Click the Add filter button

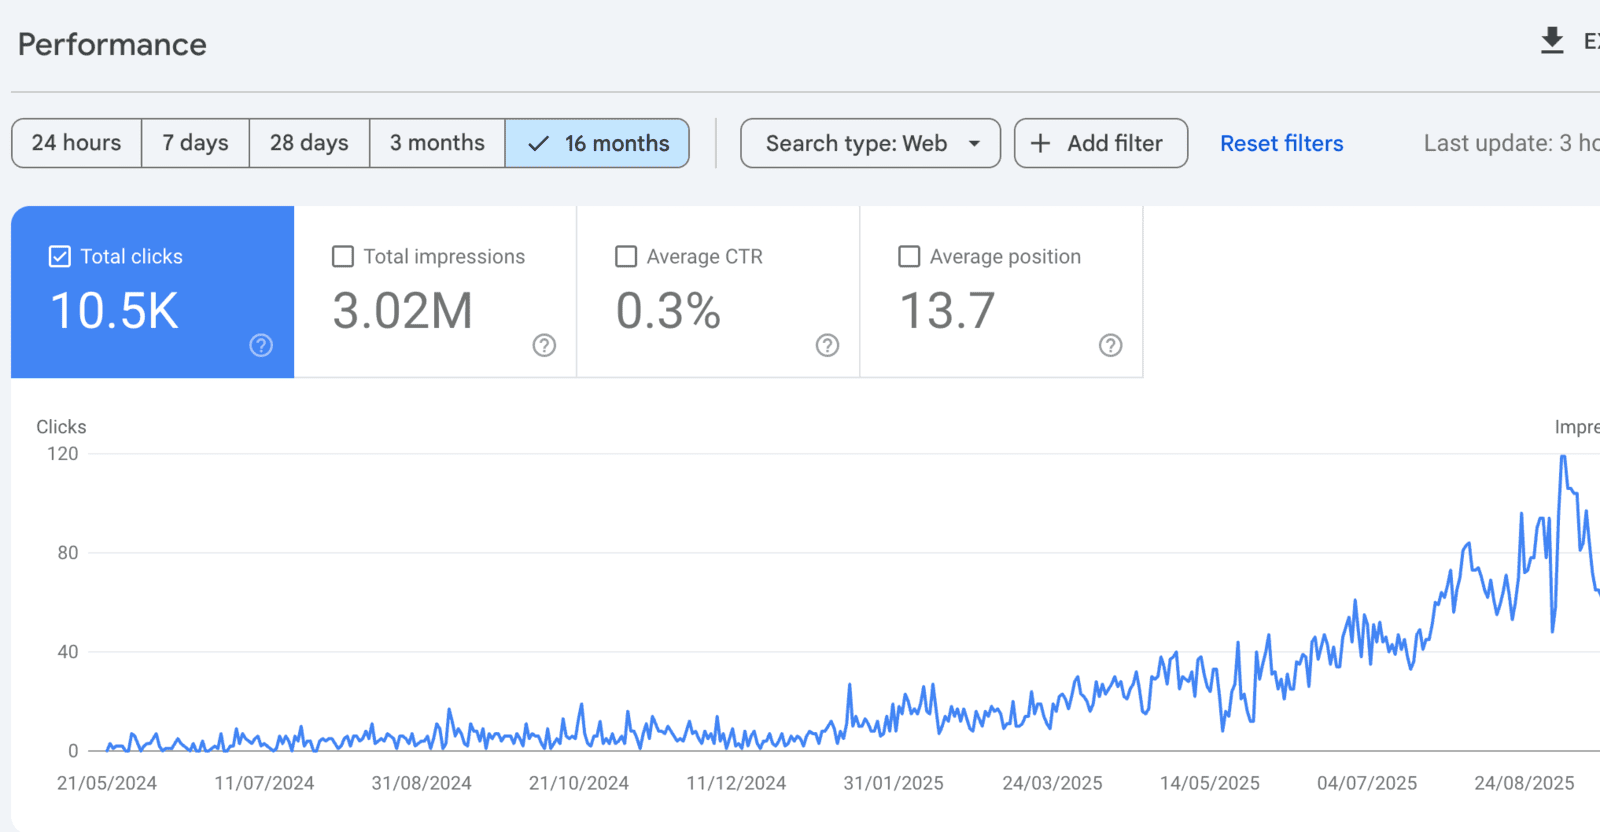click(1101, 143)
